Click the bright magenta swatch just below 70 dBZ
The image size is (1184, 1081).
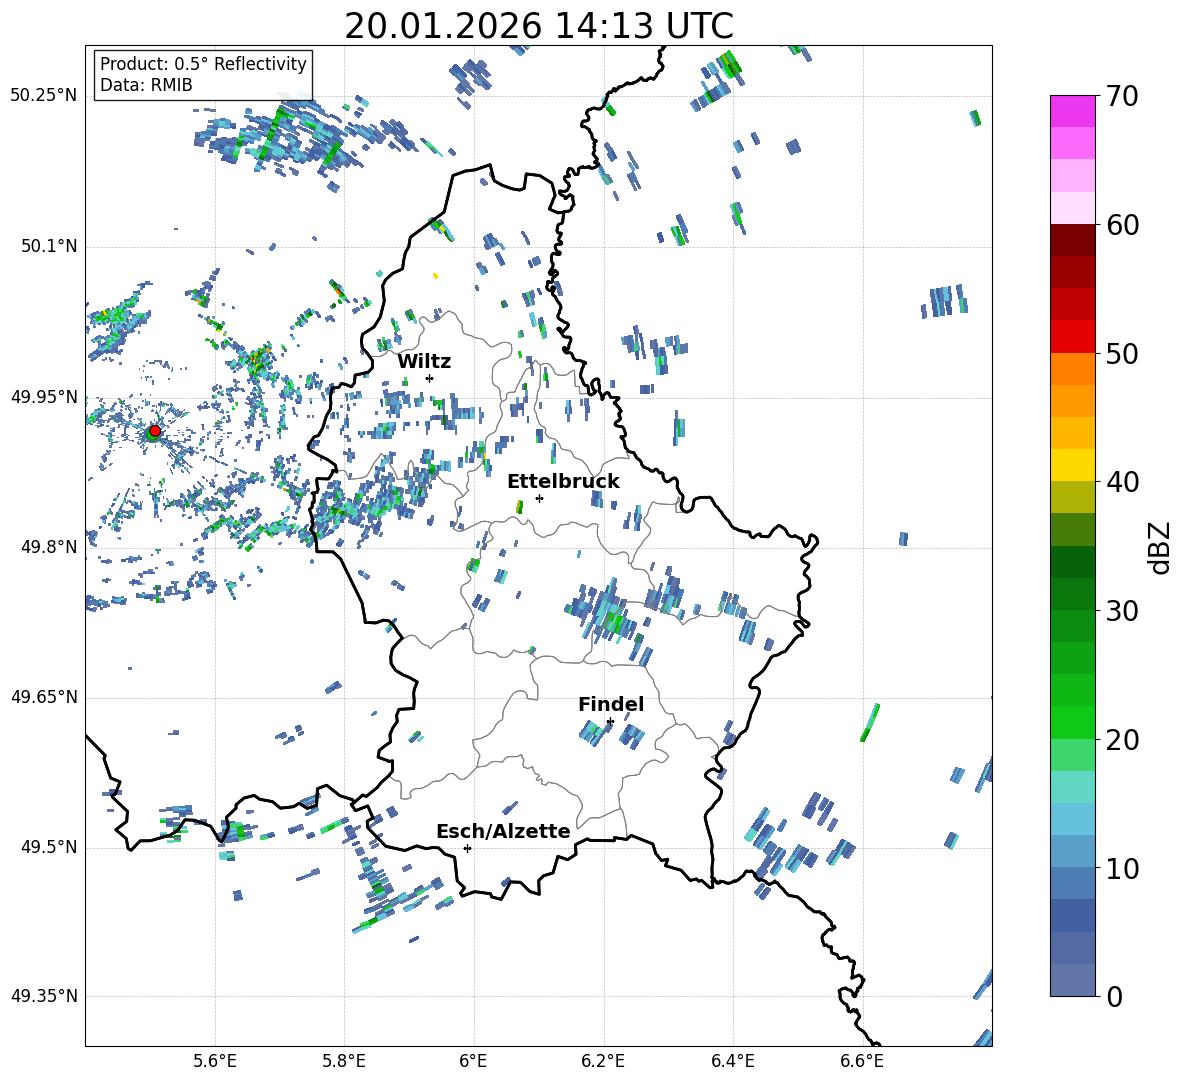click(x=1072, y=112)
